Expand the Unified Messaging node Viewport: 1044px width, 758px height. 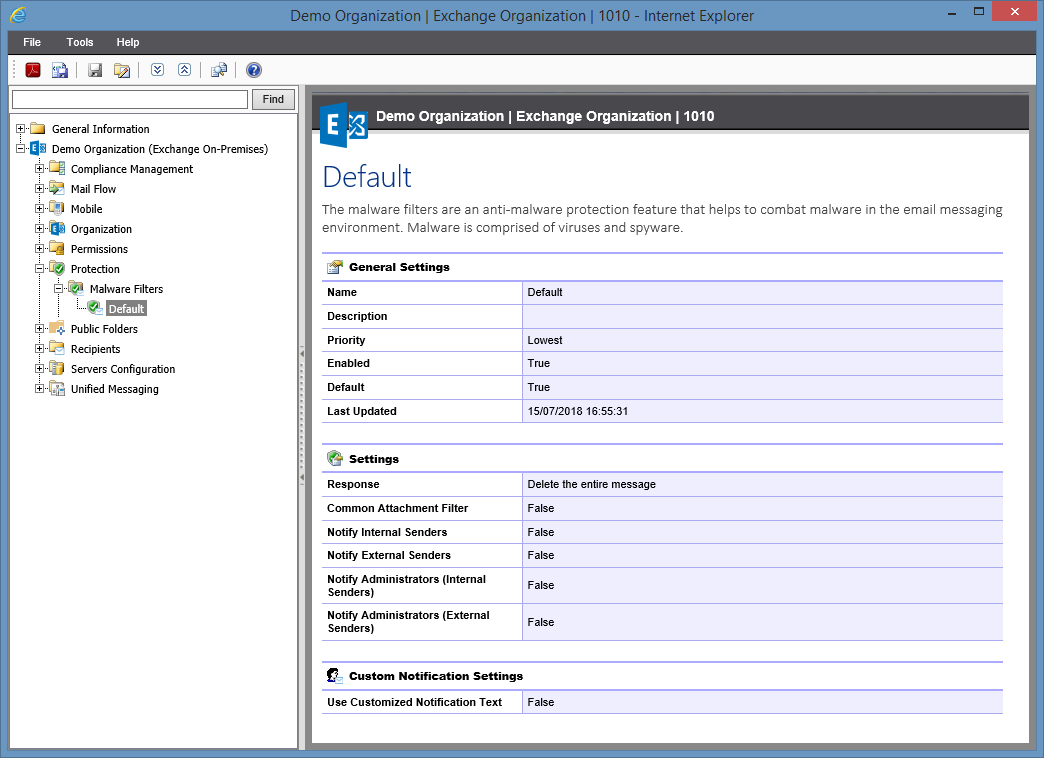click(x=39, y=388)
